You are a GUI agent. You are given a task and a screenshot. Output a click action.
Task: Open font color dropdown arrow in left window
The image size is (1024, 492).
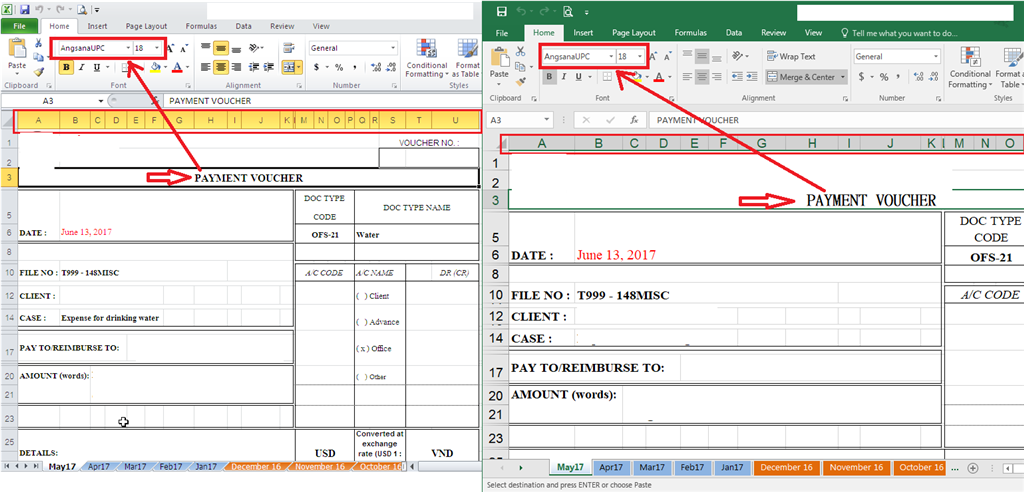tap(187, 67)
